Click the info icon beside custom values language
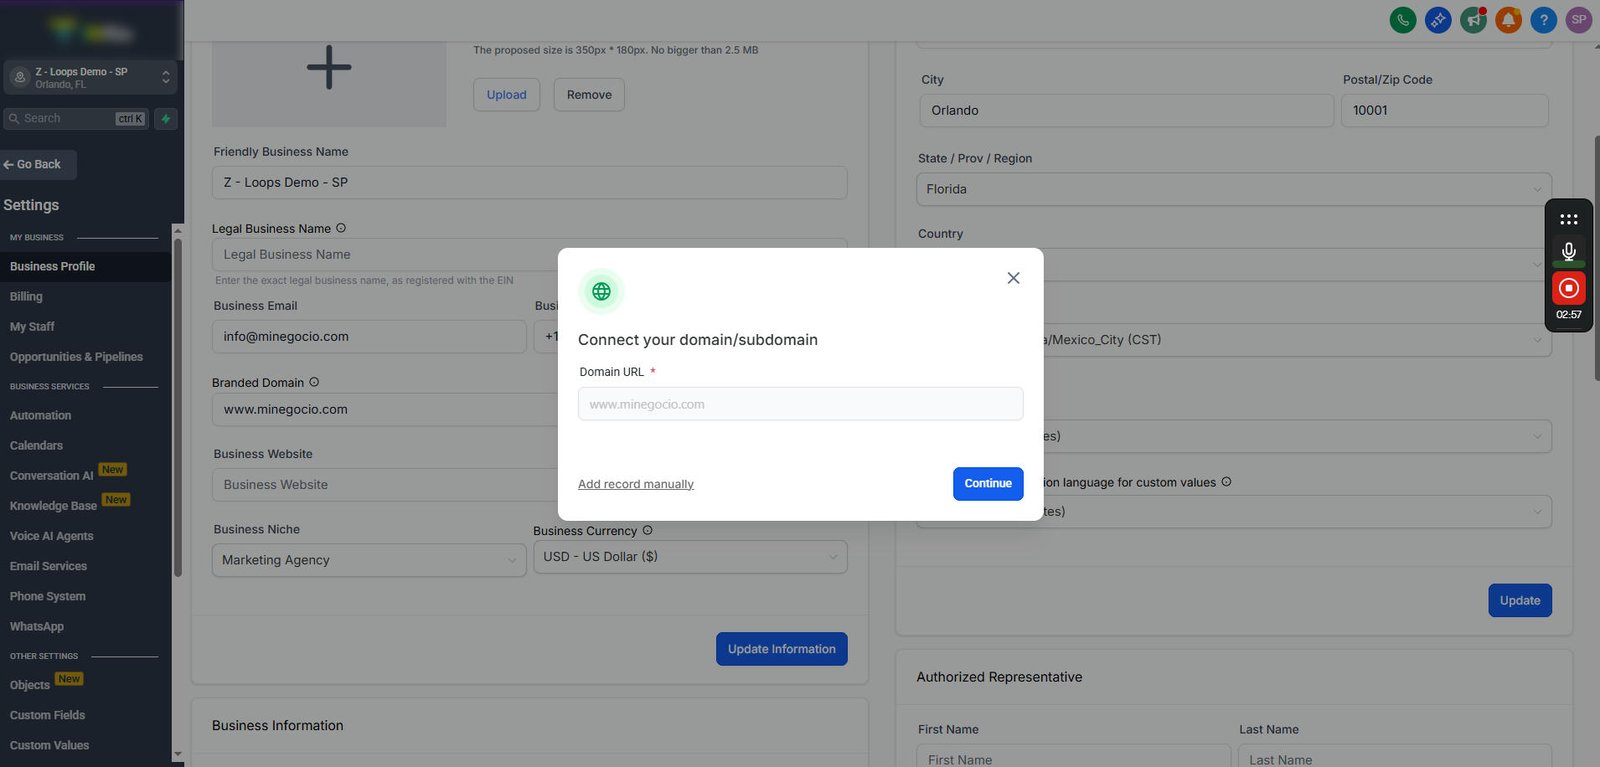 [1226, 482]
